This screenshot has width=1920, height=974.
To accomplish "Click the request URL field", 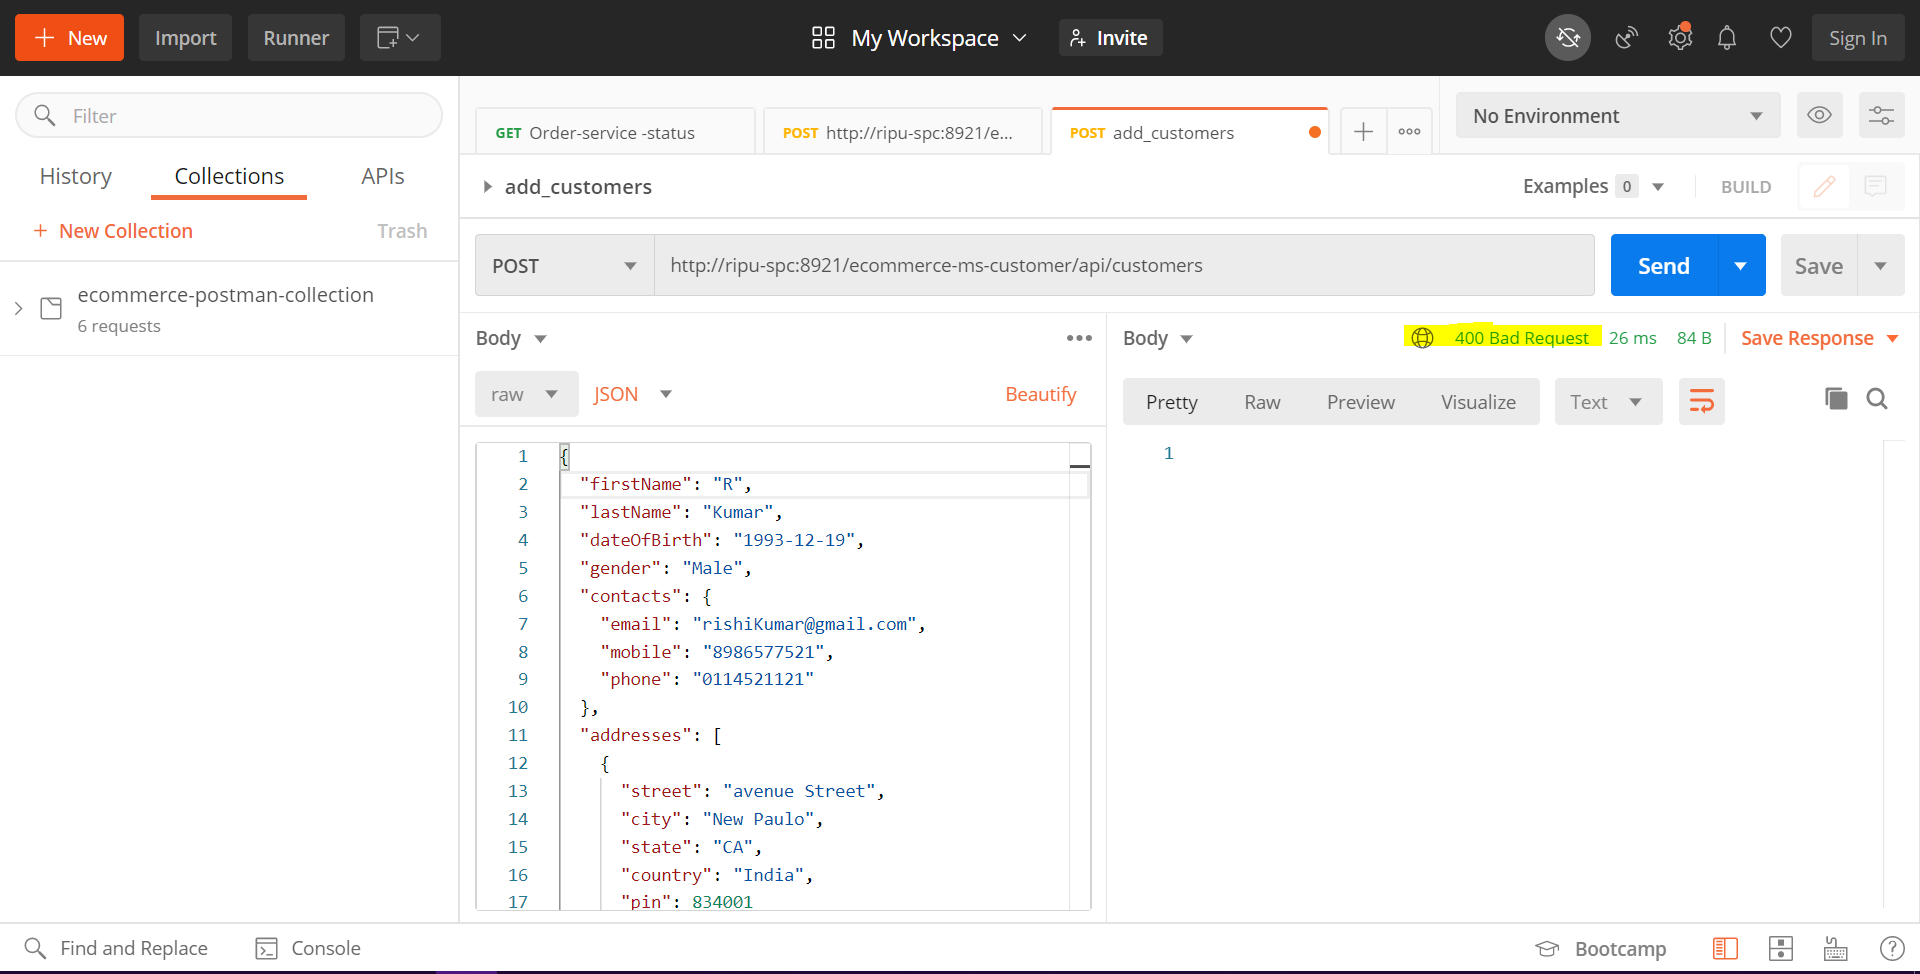I will (x=1124, y=265).
